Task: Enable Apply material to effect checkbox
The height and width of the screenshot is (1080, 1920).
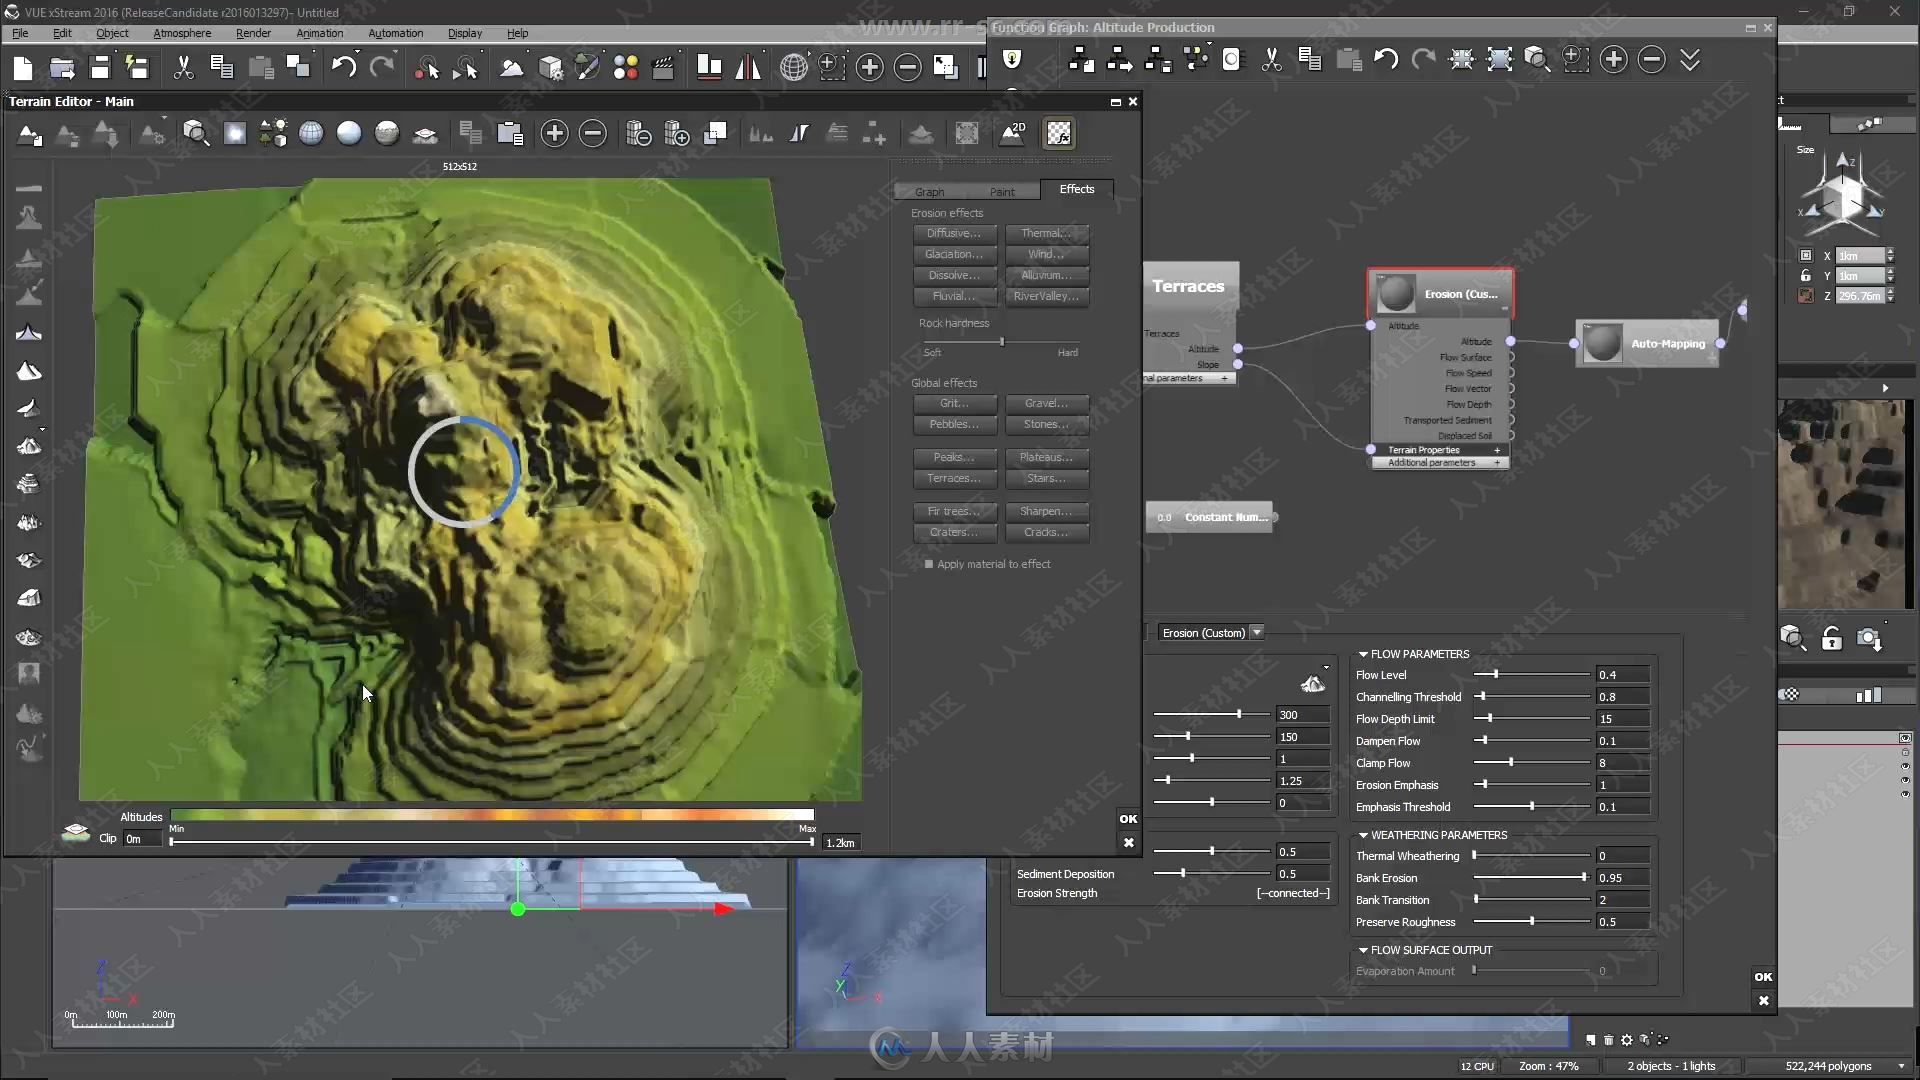Action: coord(927,563)
